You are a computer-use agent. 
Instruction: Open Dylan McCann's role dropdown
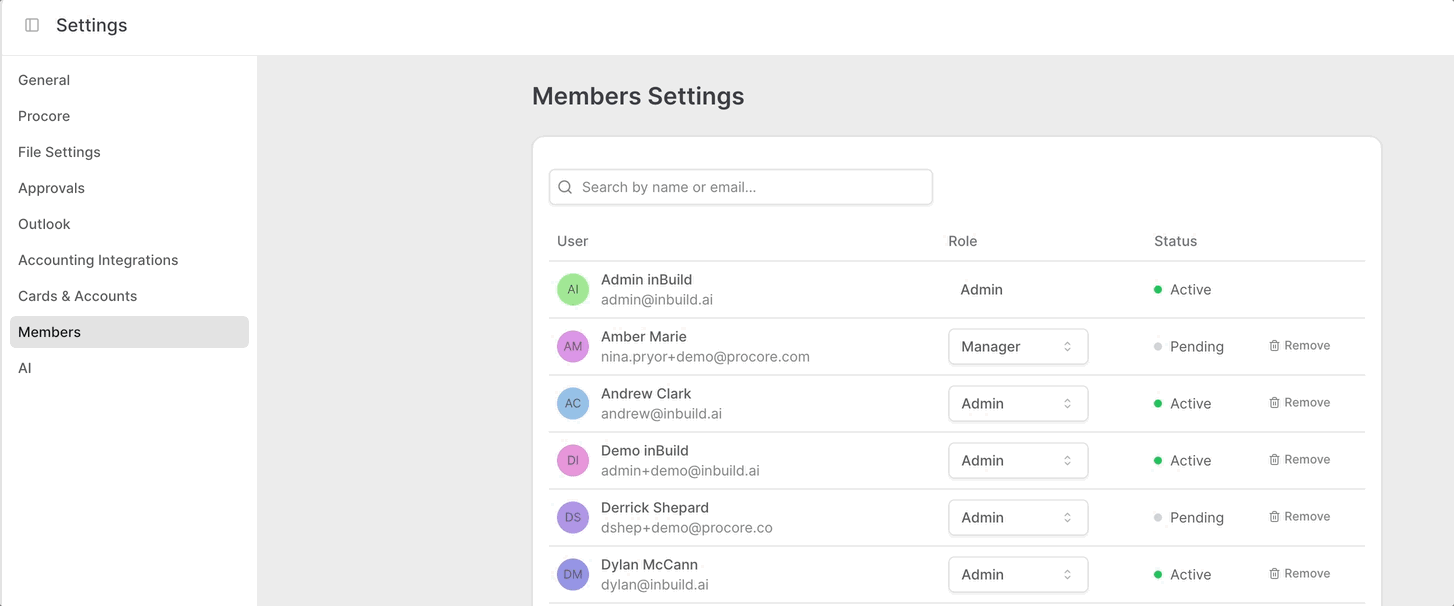coord(1018,575)
